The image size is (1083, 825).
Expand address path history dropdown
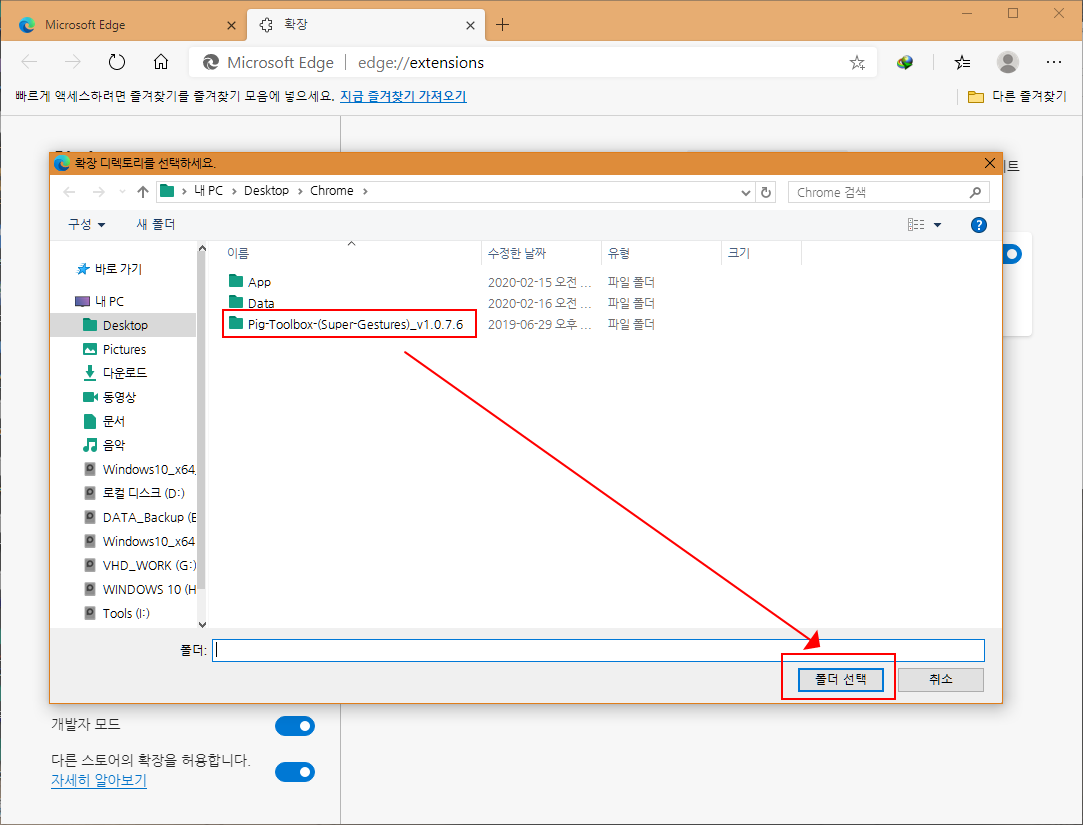click(745, 193)
